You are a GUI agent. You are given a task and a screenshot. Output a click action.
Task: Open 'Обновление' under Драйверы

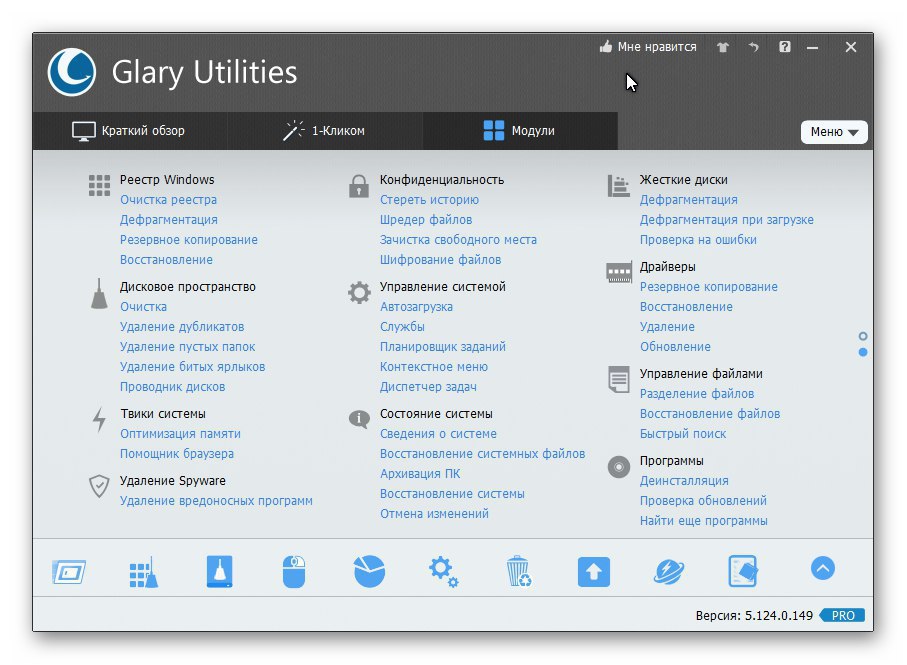pyautogui.click(x=675, y=346)
